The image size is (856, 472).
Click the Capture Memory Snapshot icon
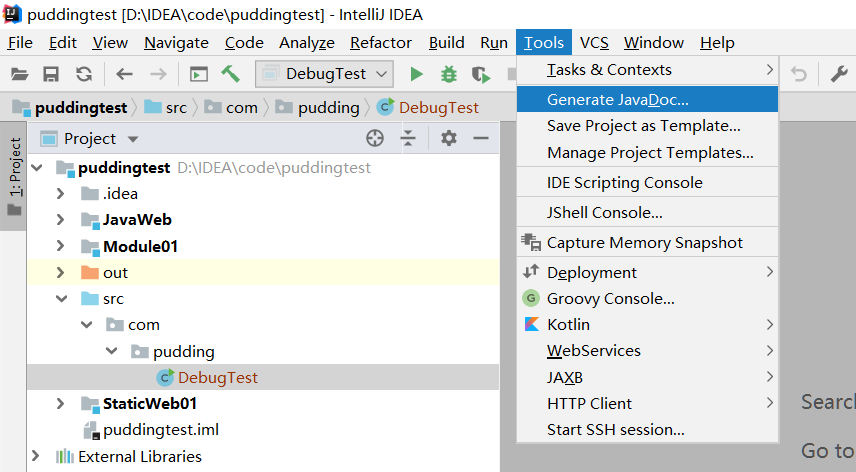[x=531, y=242]
